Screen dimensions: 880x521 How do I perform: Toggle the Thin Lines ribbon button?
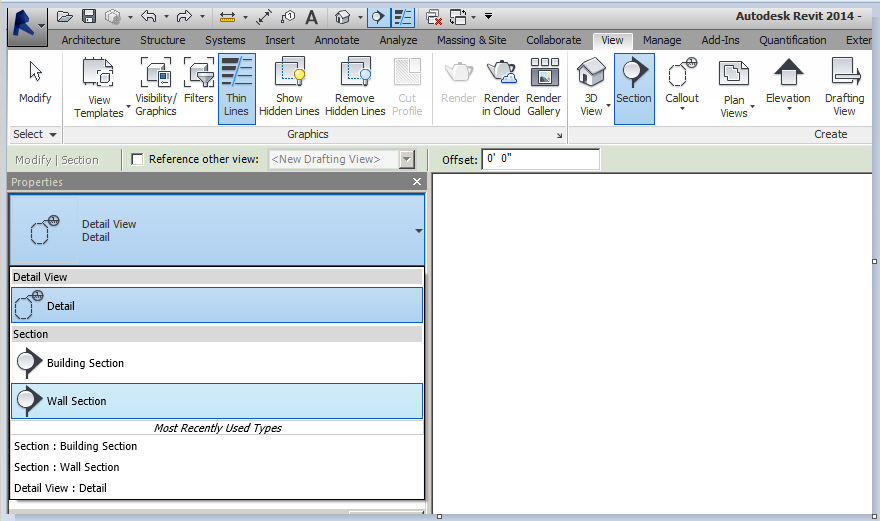[x=236, y=88]
